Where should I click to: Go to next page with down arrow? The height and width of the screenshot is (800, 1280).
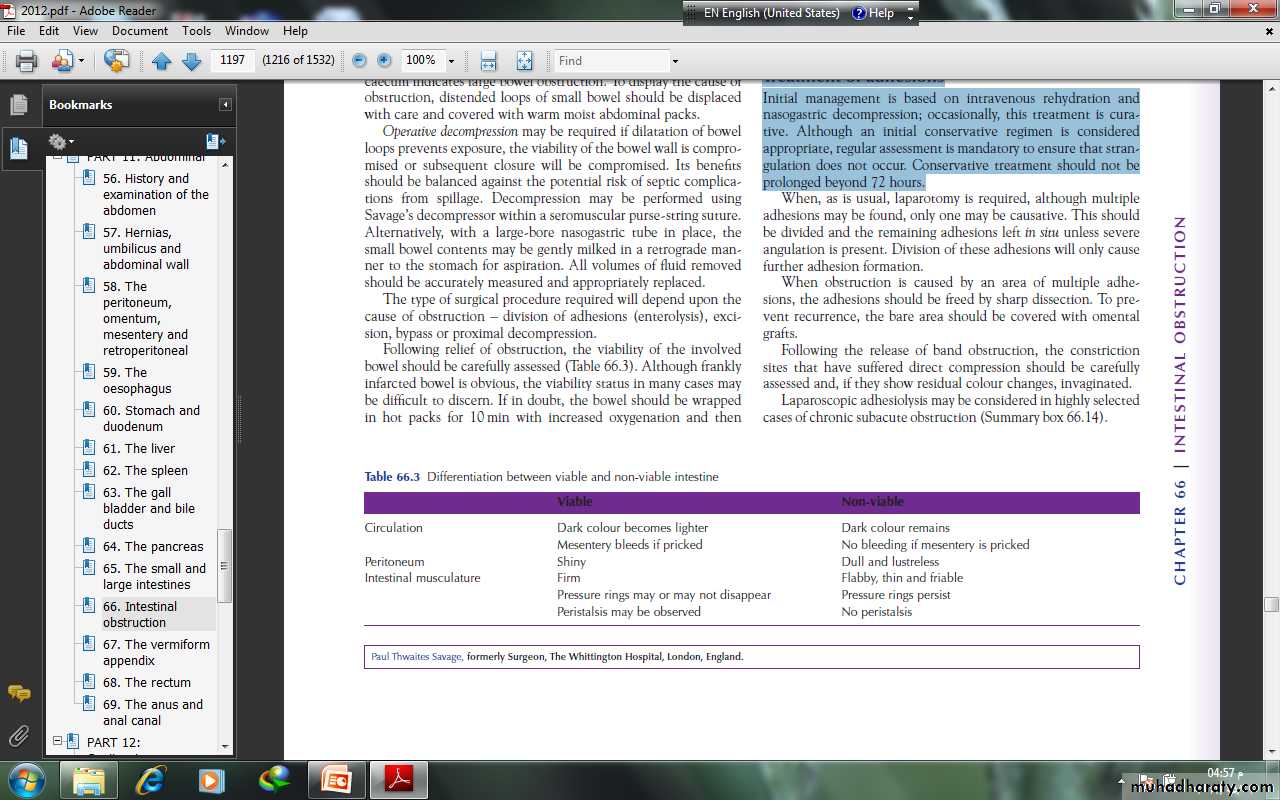click(x=192, y=61)
